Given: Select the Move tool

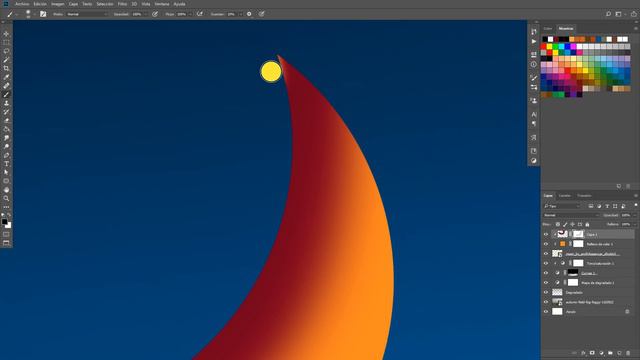Looking at the screenshot, I should (6, 34).
